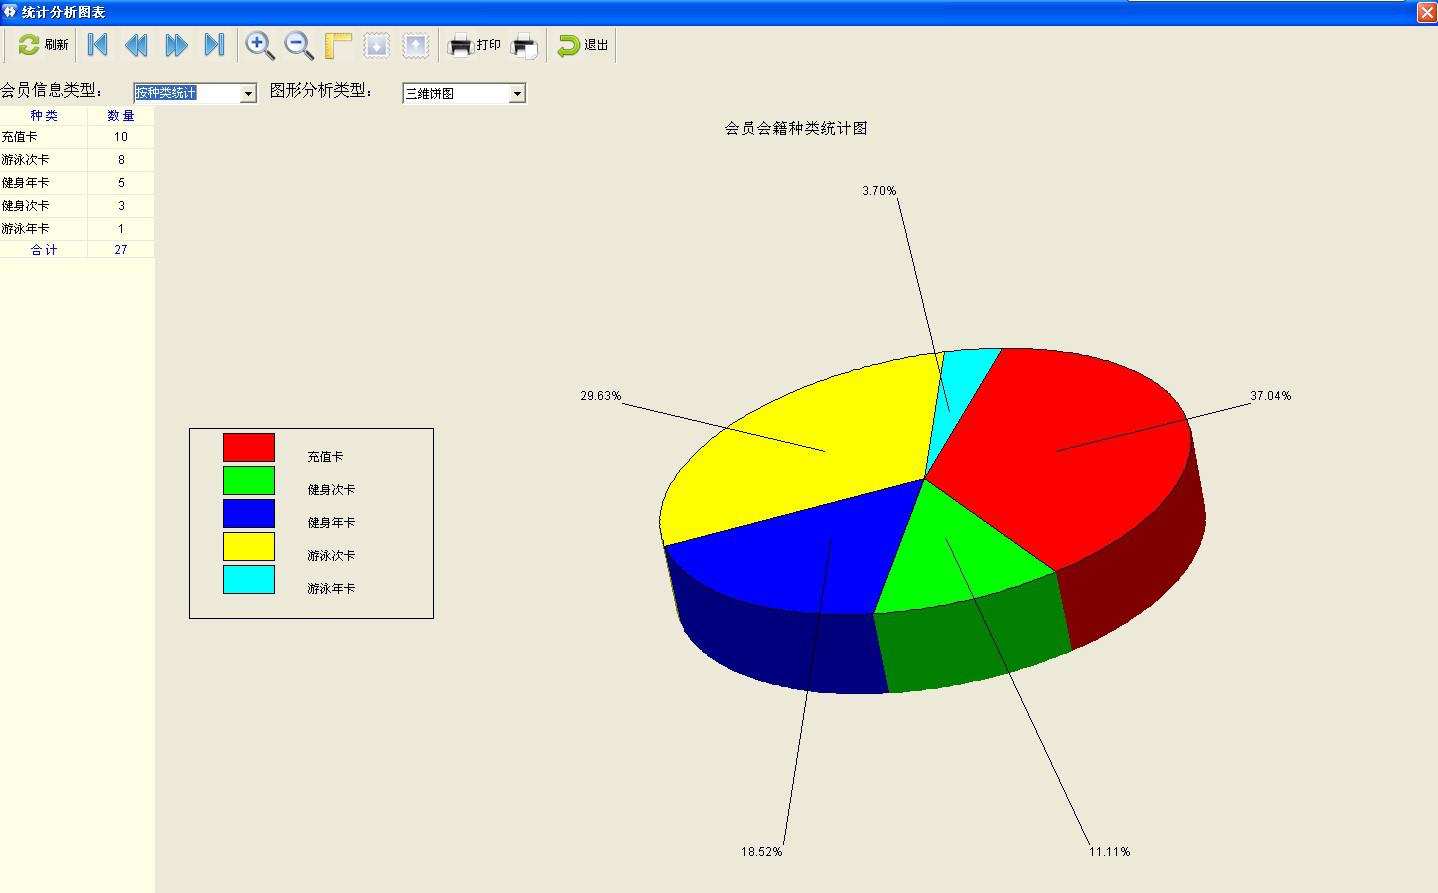This screenshot has height=893, width=1438.
Task: Select the 按种类统计 text field
Action: [x=187, y=93]
